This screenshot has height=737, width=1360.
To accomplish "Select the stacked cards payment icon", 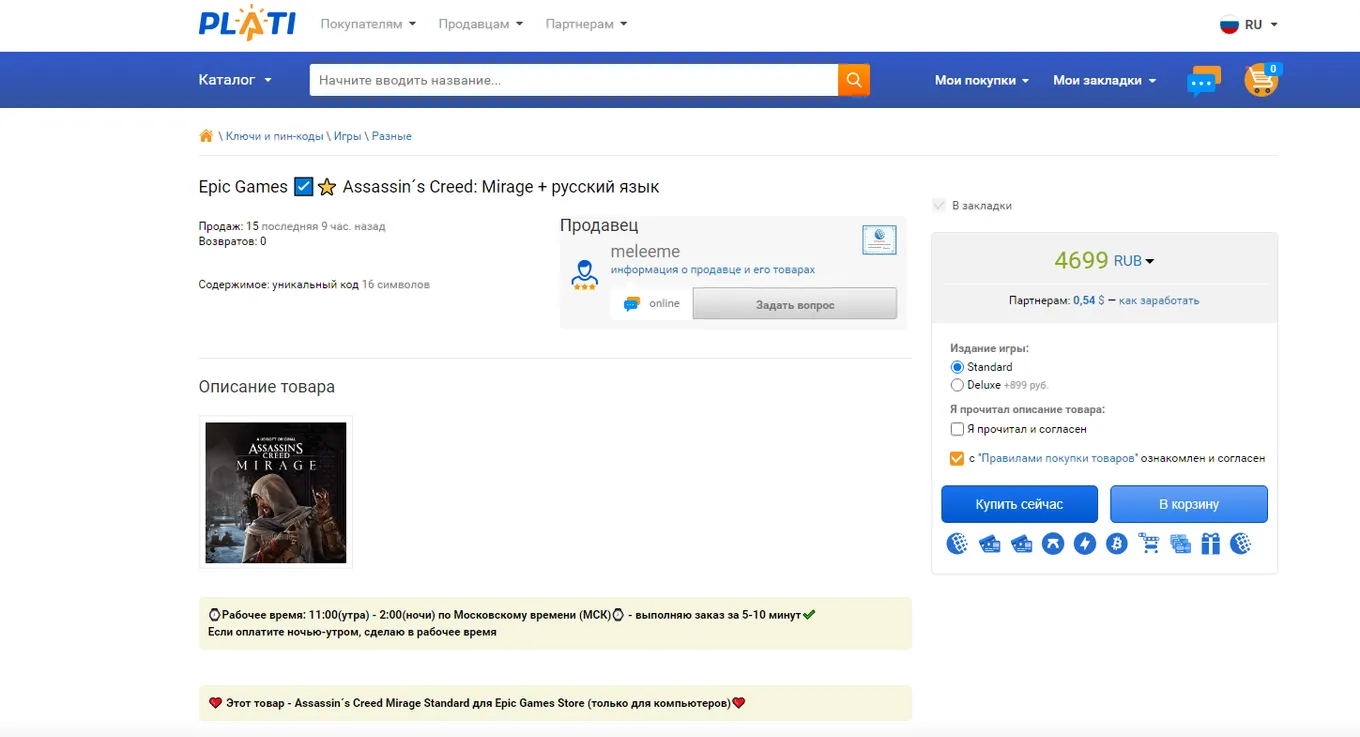I will [x=1180, y=544].
